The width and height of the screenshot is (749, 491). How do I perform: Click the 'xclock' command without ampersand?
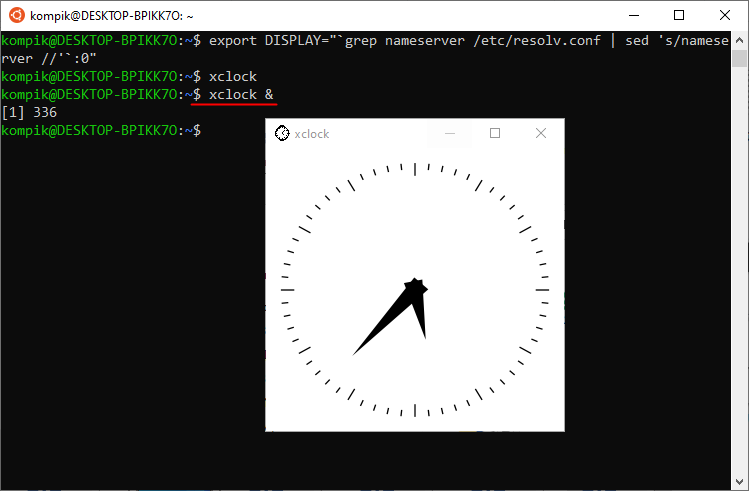[233, 76]
